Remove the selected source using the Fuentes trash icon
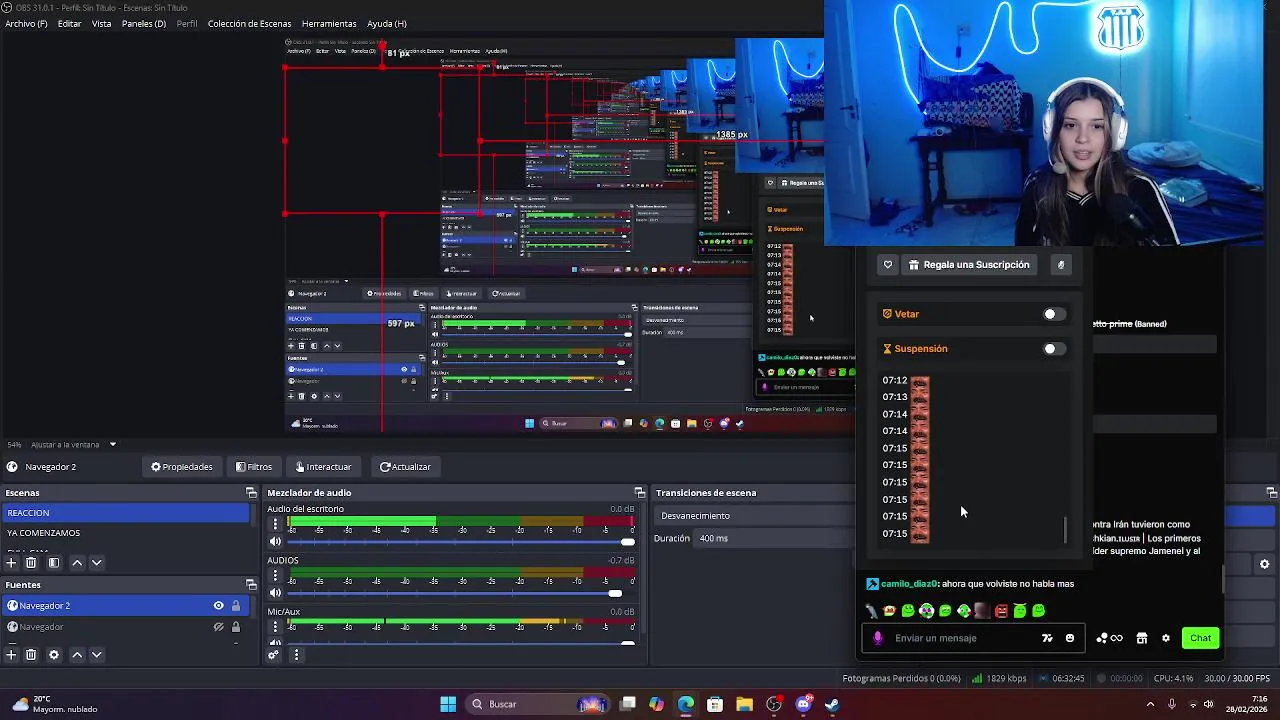1280x720 pixels. [31, 655]
